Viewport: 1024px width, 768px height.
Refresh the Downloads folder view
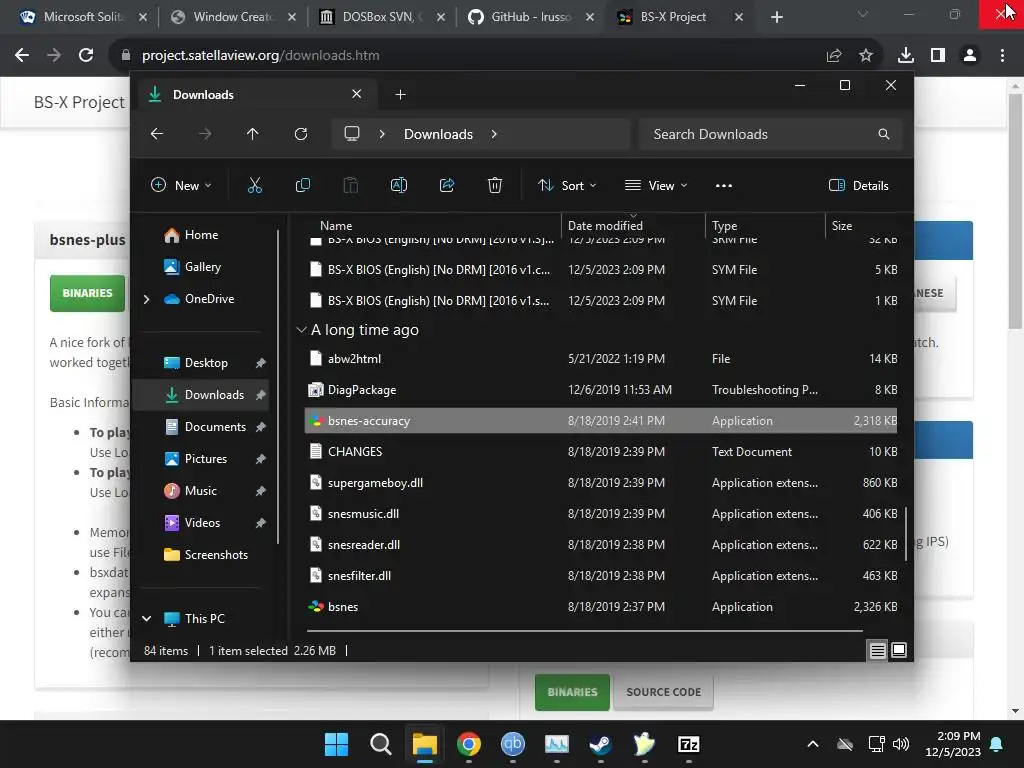pos(300,134)
